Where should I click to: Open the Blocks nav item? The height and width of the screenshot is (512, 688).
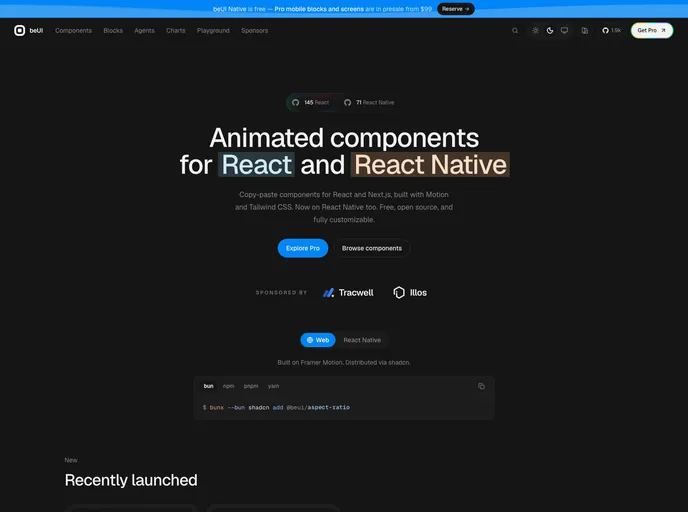tap(113, 30)
